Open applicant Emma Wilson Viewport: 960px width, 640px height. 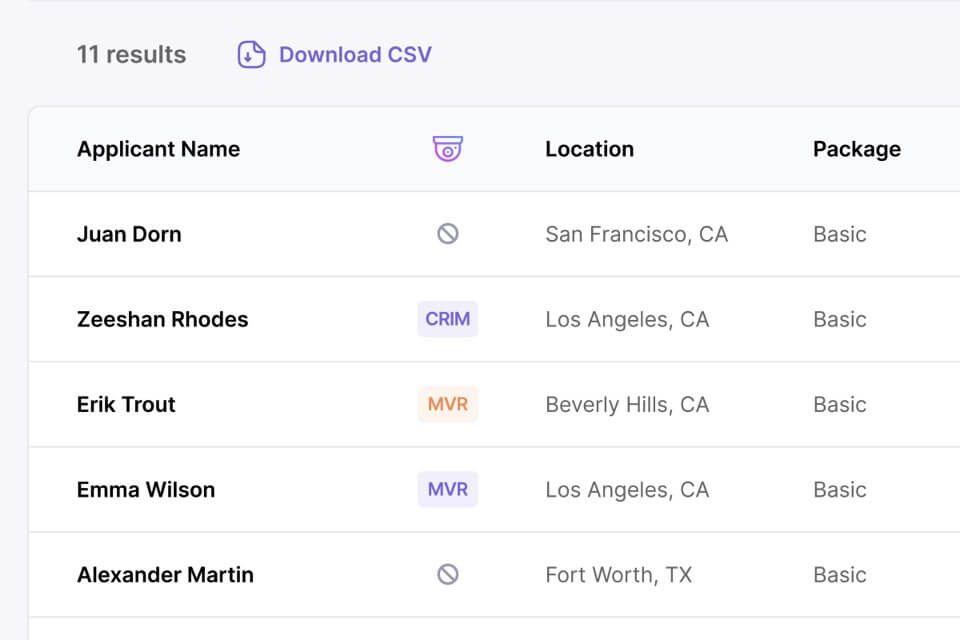tap(146, 489)
